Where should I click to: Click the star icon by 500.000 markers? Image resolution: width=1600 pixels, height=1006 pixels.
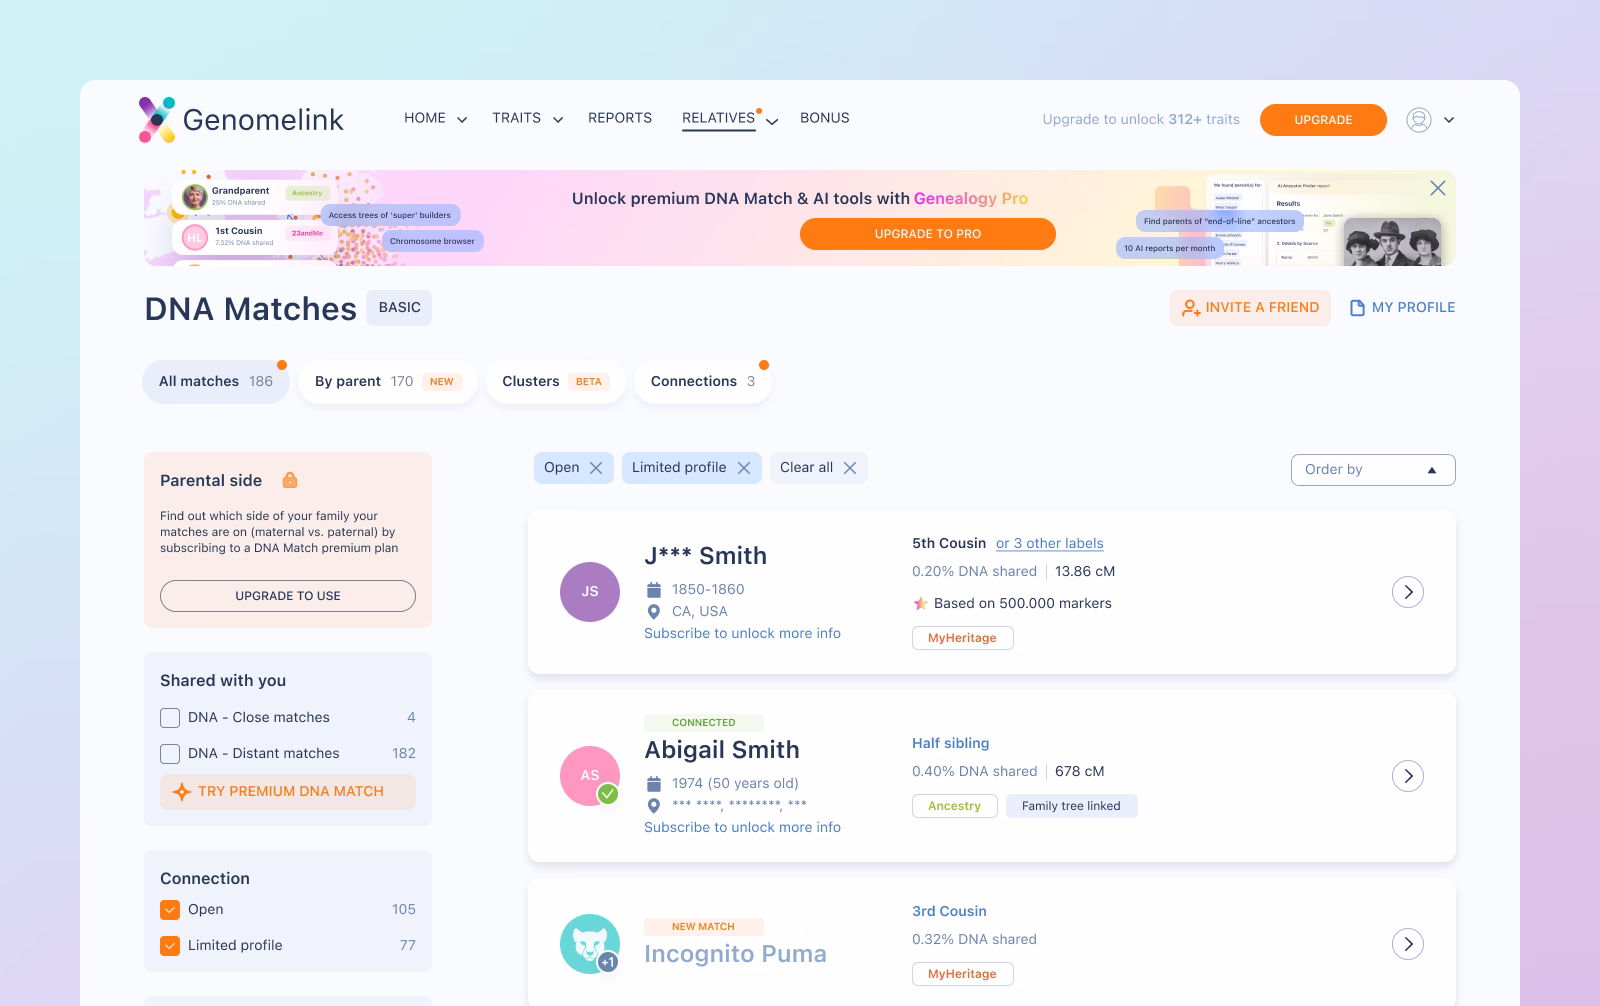pyautogui.click(x=920, y=604)
